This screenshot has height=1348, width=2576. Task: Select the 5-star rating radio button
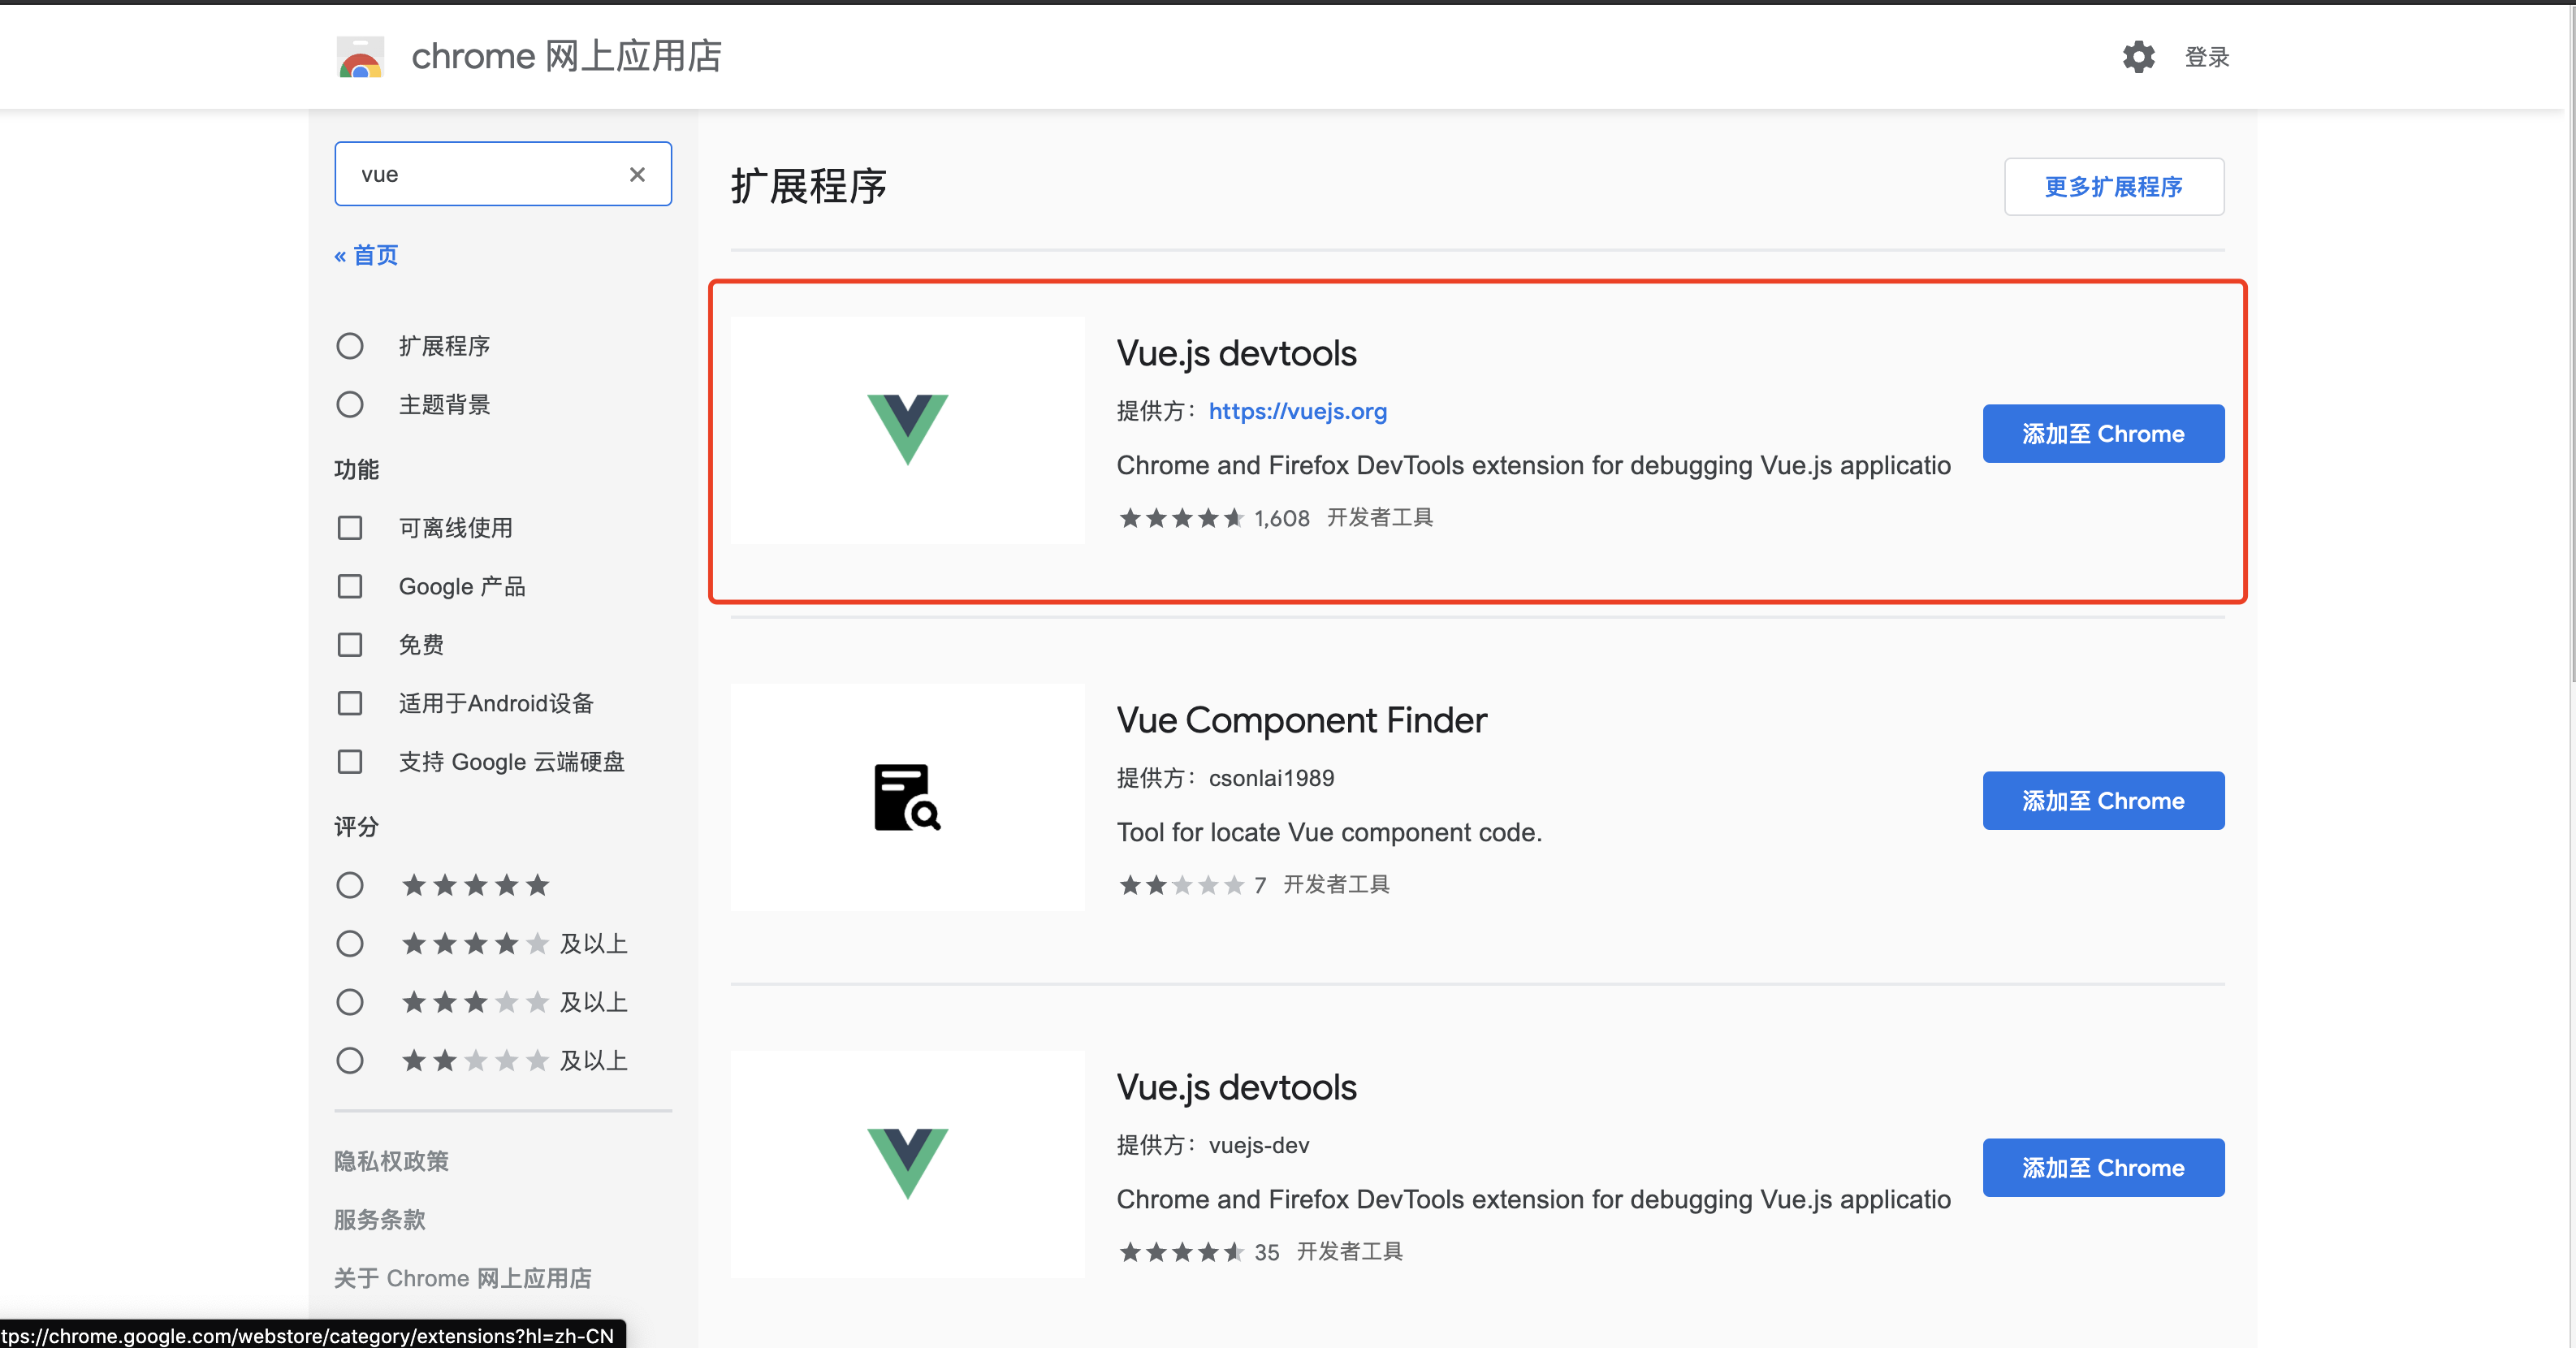[349, 884]
